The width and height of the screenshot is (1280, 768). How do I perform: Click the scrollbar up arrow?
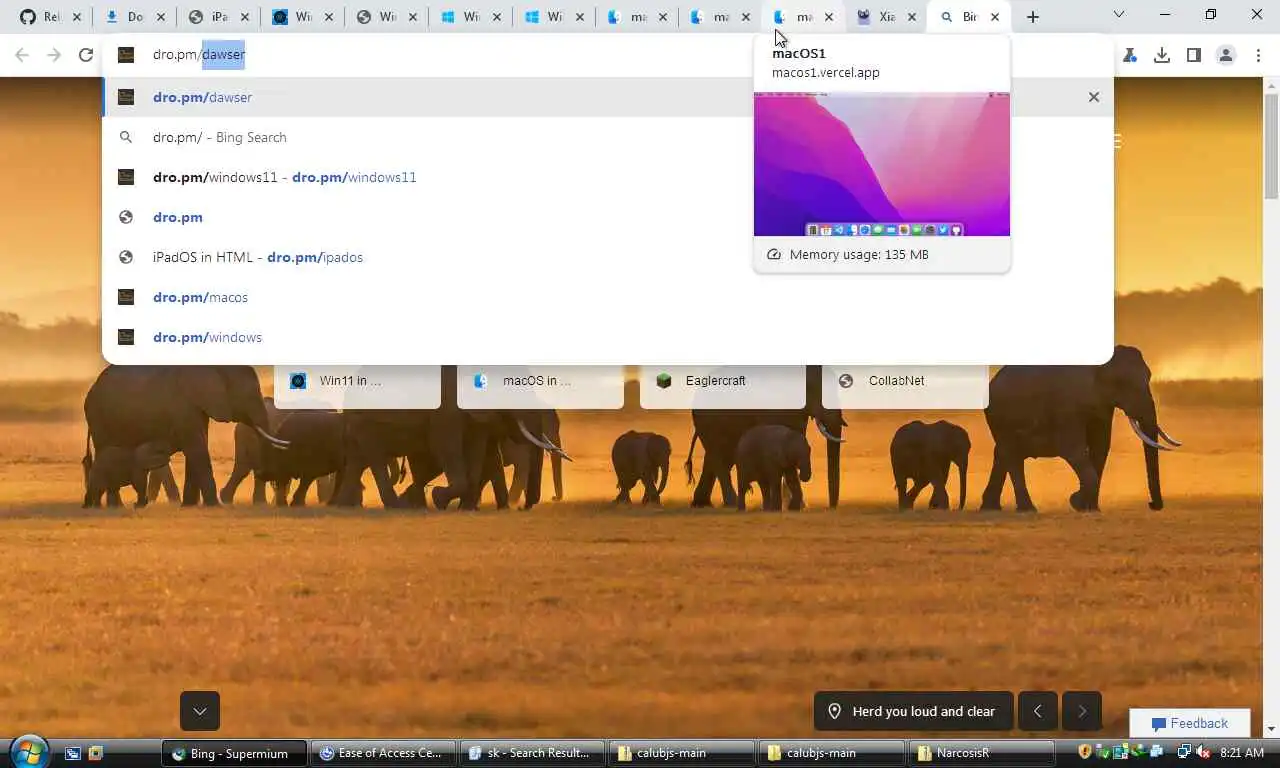click(x=1271, y=86)
